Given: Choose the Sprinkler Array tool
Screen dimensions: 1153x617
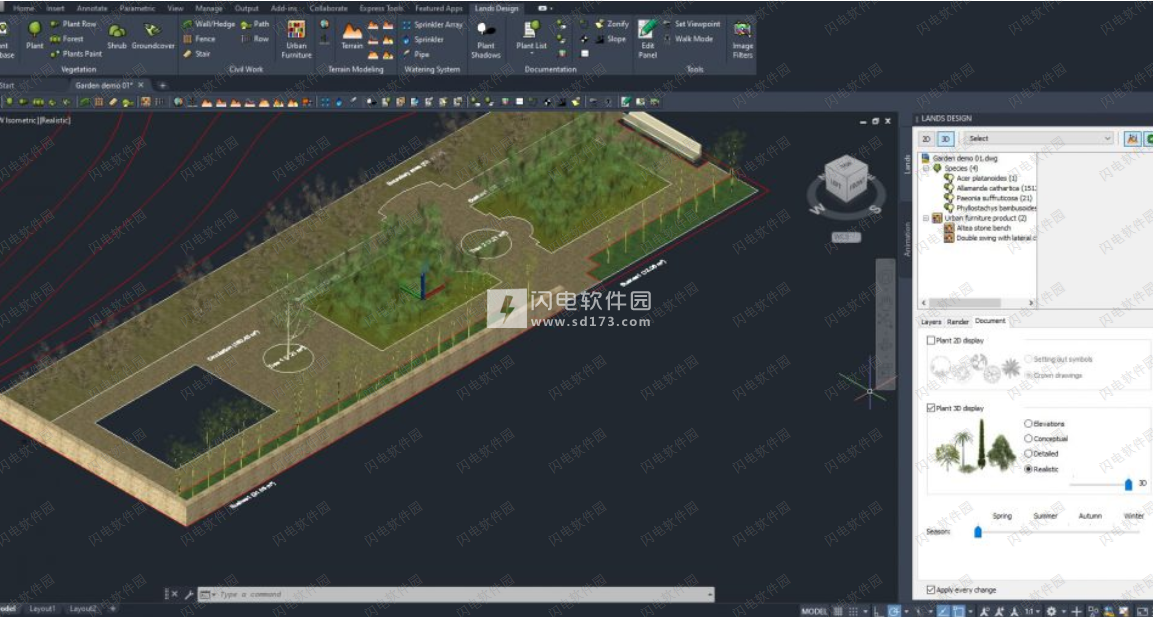Looking at the screenshot, I should pos(432,24).
